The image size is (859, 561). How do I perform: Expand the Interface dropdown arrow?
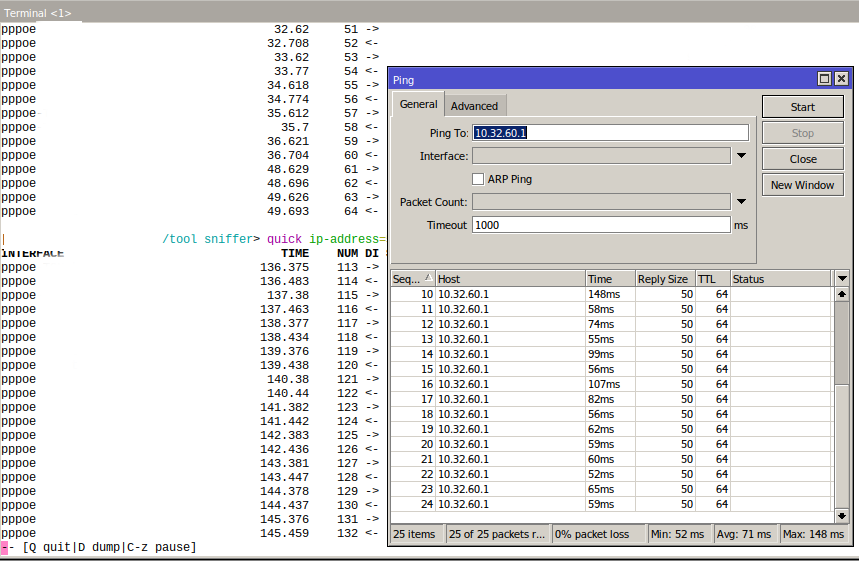(741, 156)
